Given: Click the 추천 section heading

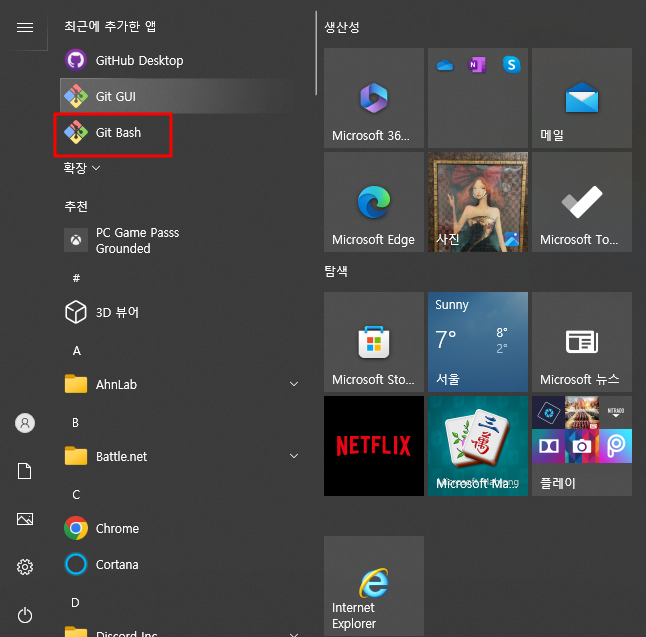Looking at the screenshot, I should [76, 206].
